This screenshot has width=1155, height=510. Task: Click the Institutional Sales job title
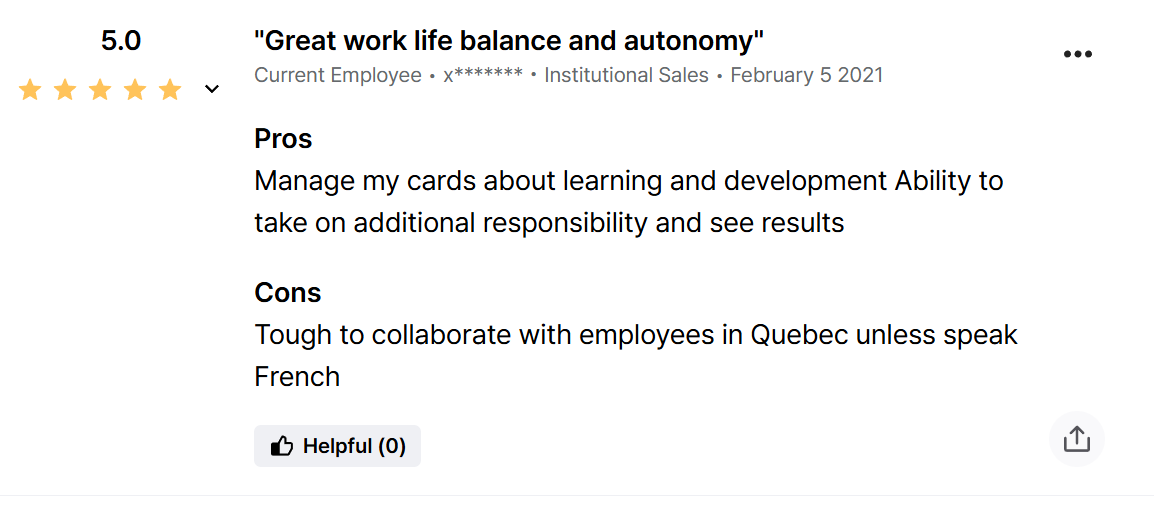[626, 75]
